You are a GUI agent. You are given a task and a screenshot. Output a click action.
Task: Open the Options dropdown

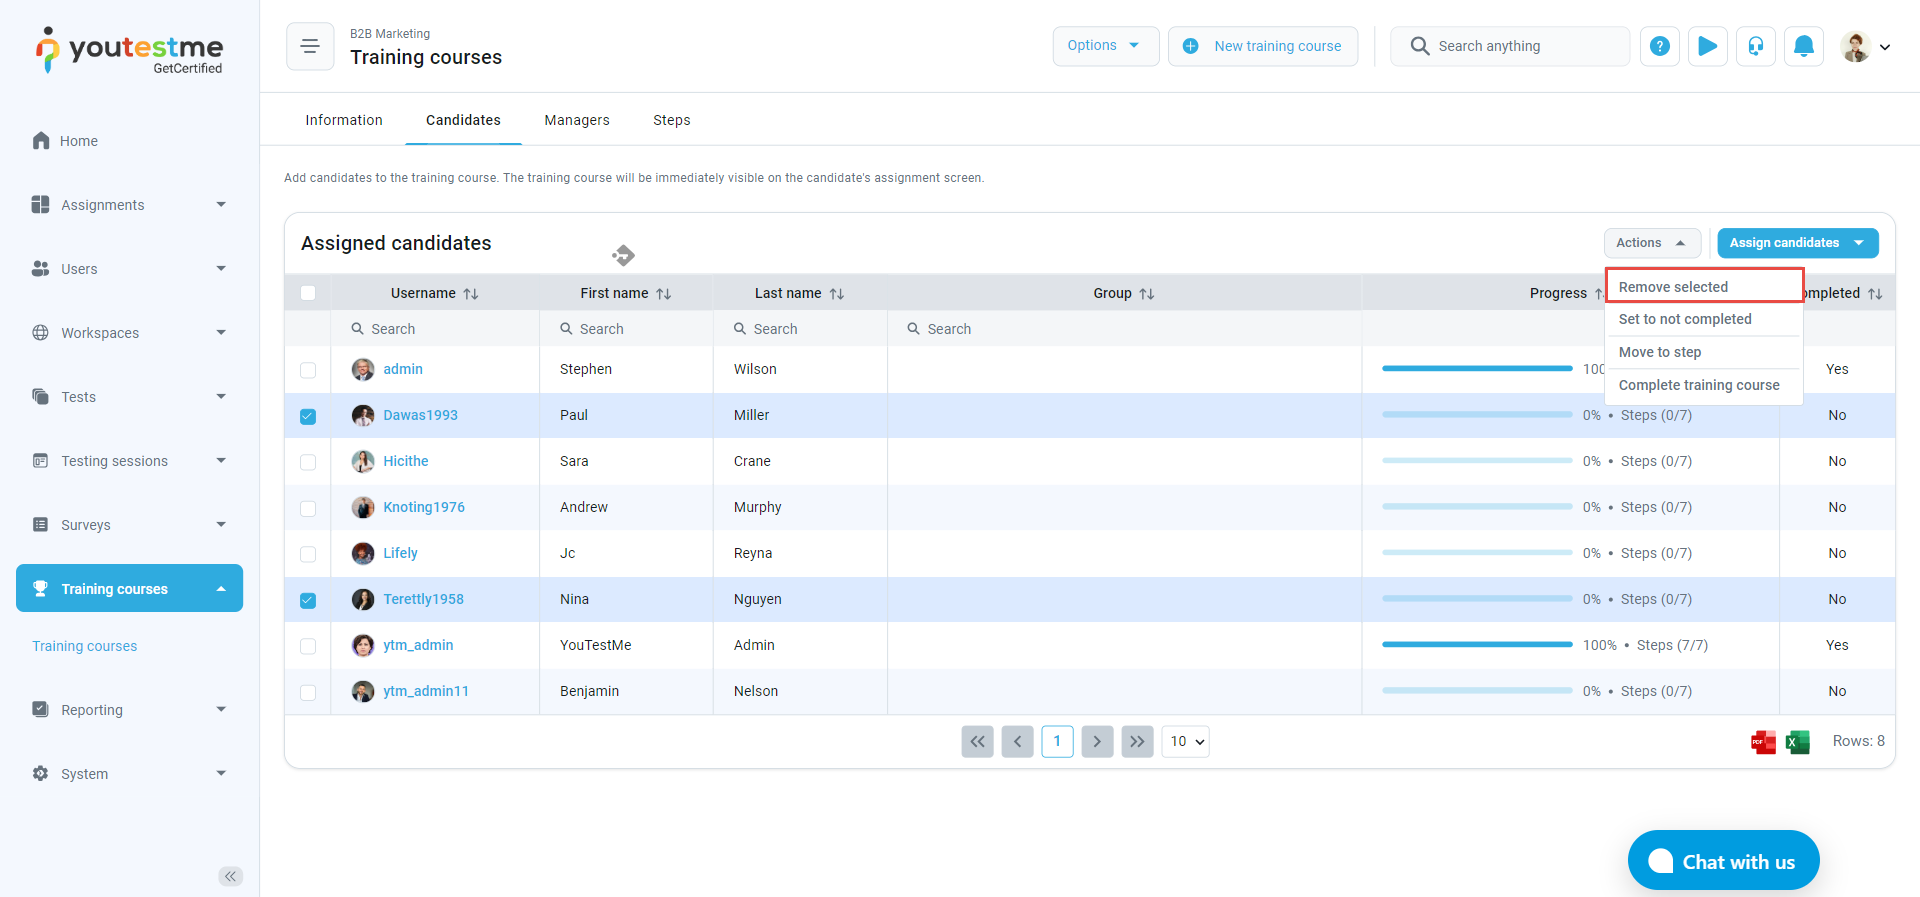click(1105, 46)
